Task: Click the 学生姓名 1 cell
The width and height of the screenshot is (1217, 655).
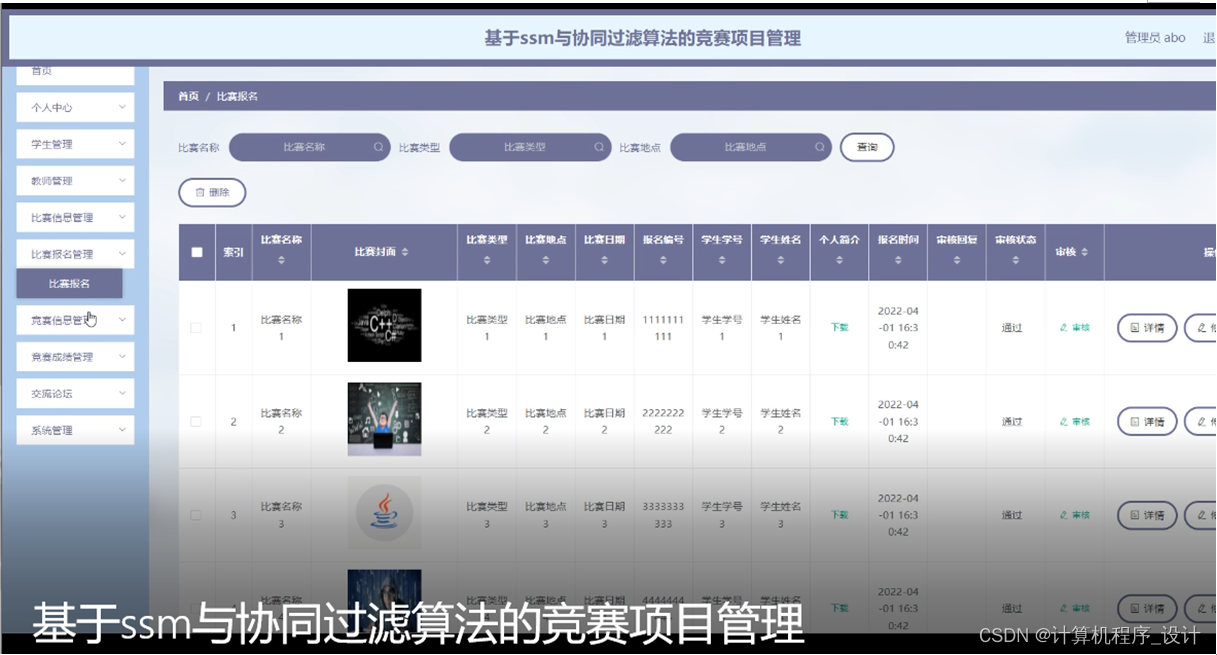Action: (x=780, y=328)
